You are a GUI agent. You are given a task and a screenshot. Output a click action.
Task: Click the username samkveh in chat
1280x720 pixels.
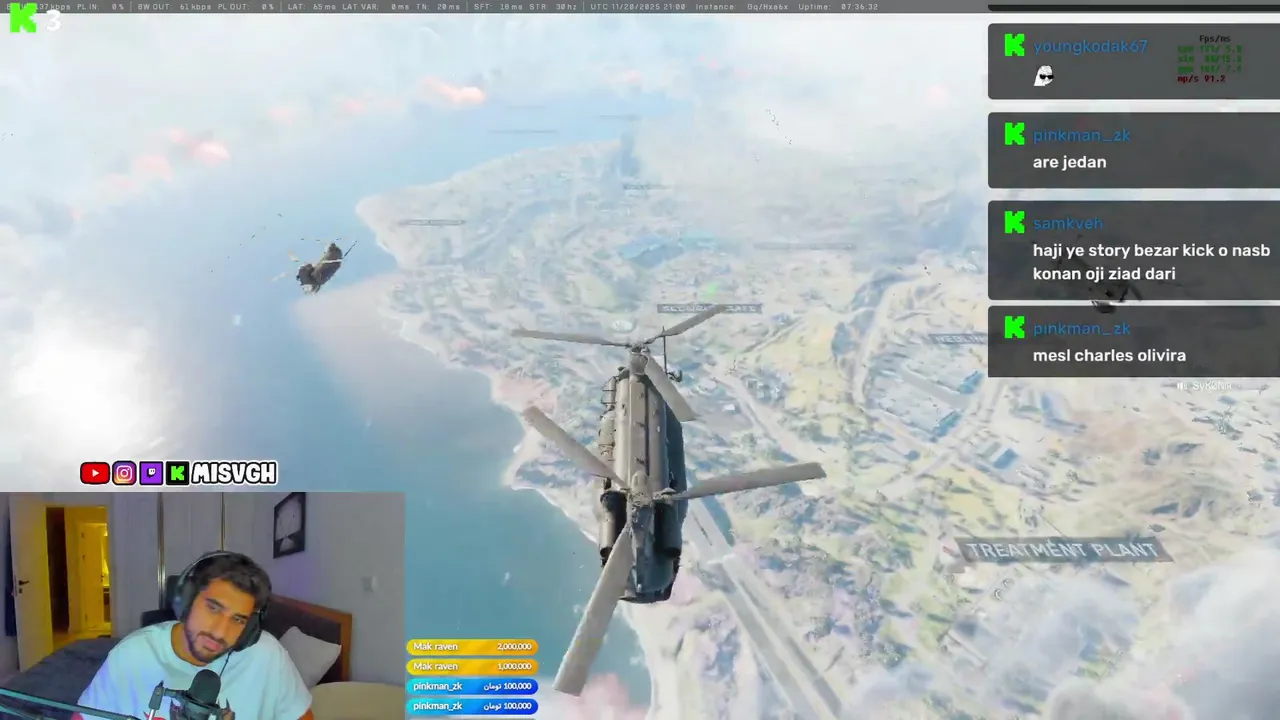click(1068, 223)
